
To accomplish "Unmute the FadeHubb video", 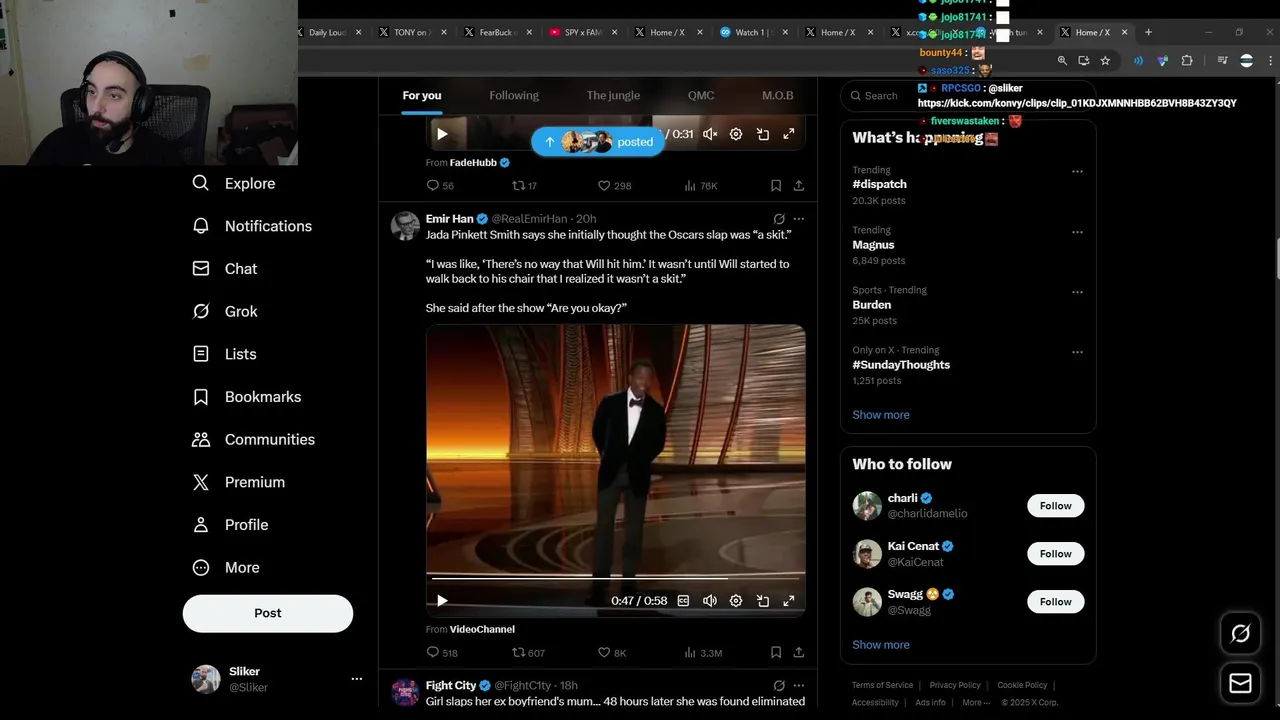I will click(710, 134).
